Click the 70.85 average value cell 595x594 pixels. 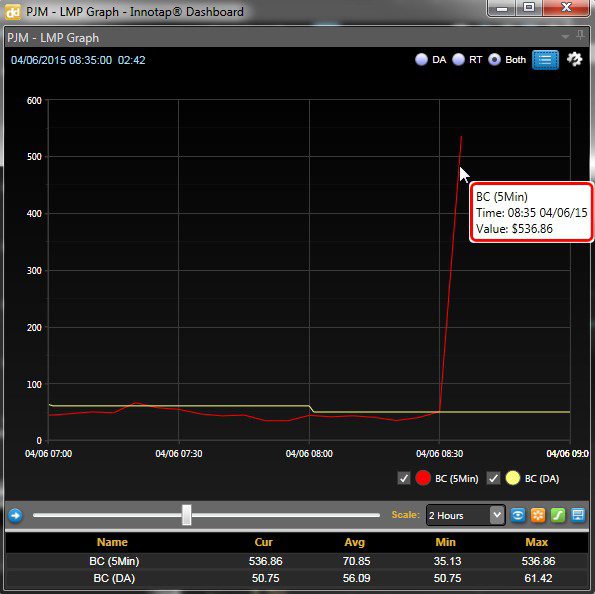click(x=356, y=561)
